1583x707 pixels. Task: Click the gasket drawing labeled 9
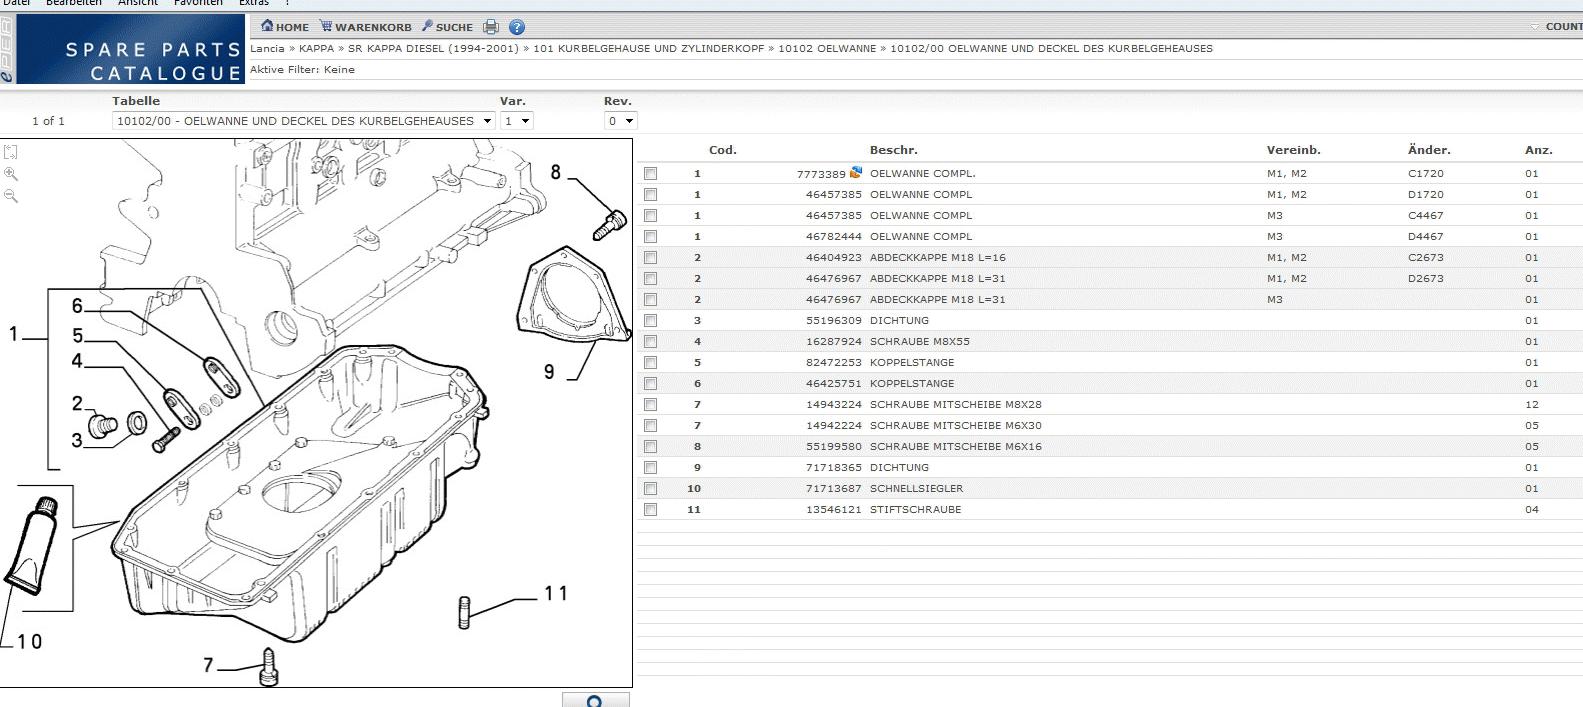[572, 294]
